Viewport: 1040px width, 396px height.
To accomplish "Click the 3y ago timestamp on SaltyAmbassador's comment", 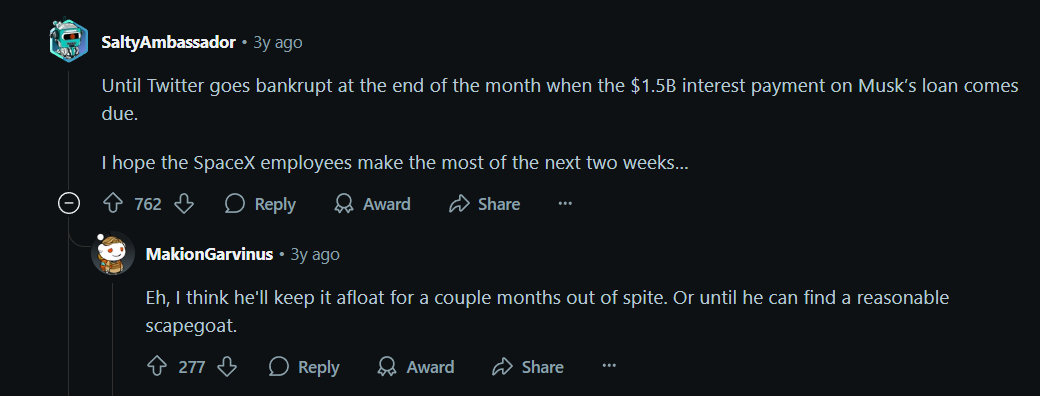I will click(278, 42).
